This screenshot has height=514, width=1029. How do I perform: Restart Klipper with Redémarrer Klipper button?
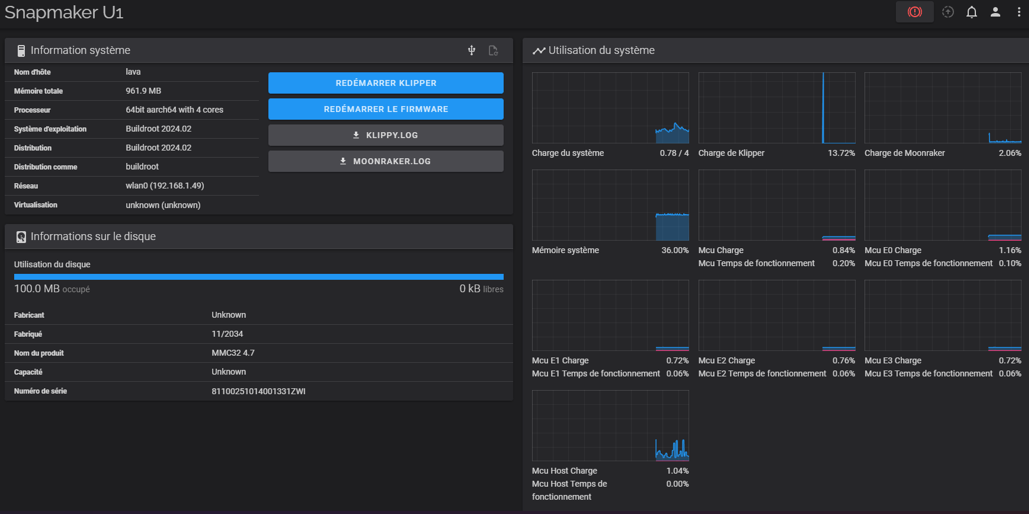tap(385, 83)
